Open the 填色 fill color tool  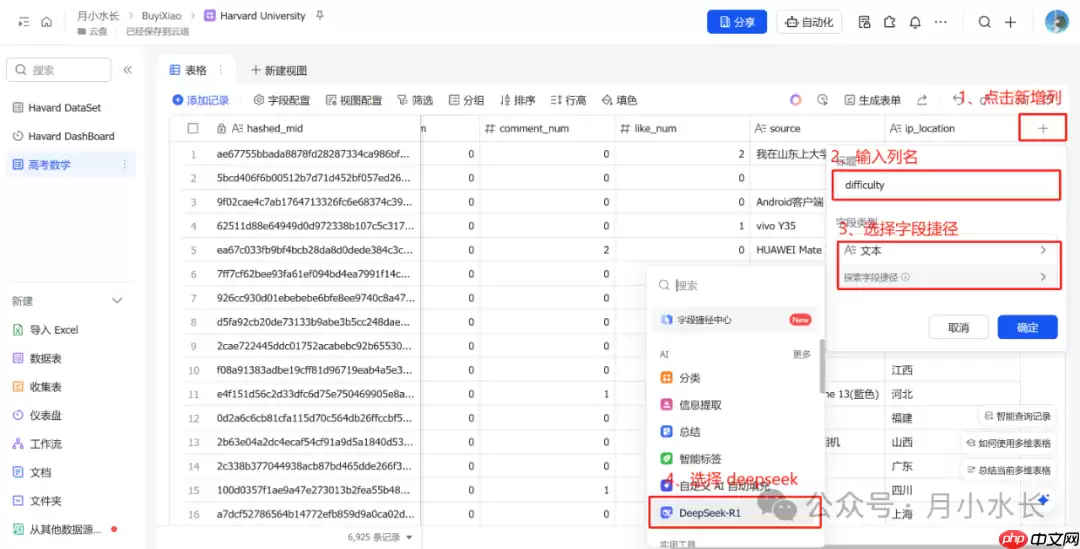pos(619,101)
